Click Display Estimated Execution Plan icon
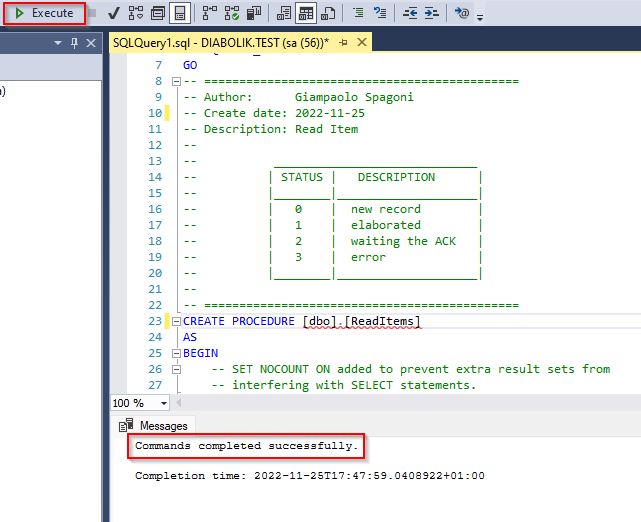The width and height of the screenshot is (641, 522). pos(135,13)
